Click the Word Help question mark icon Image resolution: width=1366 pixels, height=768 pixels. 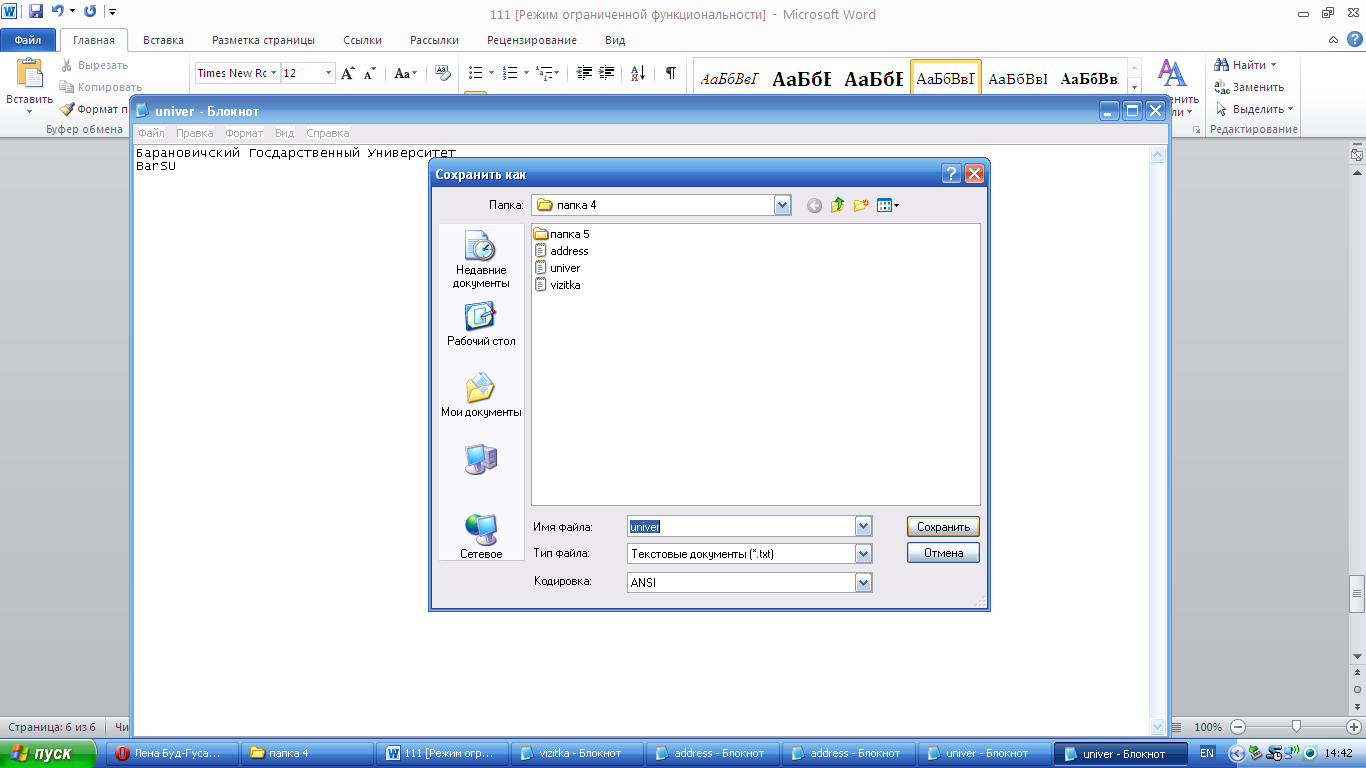click(1354, 39)
